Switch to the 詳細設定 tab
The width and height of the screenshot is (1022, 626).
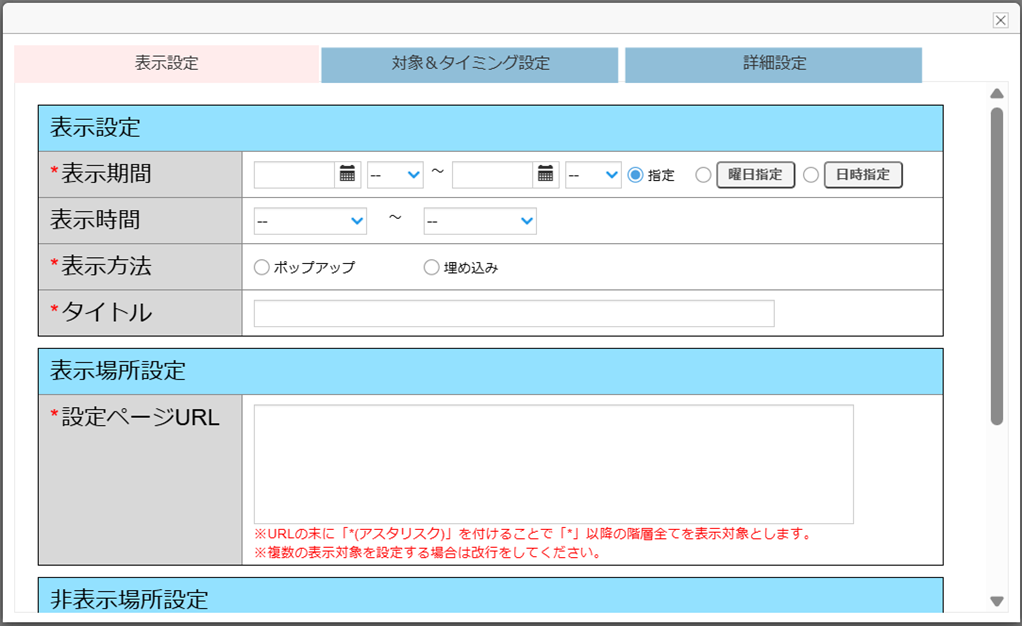click(x=773, y=64)
